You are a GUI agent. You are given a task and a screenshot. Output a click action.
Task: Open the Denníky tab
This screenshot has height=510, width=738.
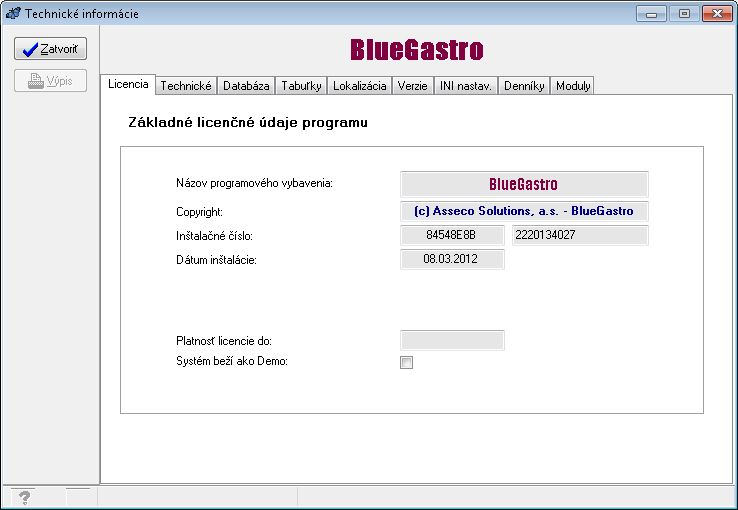pos(524,86)
